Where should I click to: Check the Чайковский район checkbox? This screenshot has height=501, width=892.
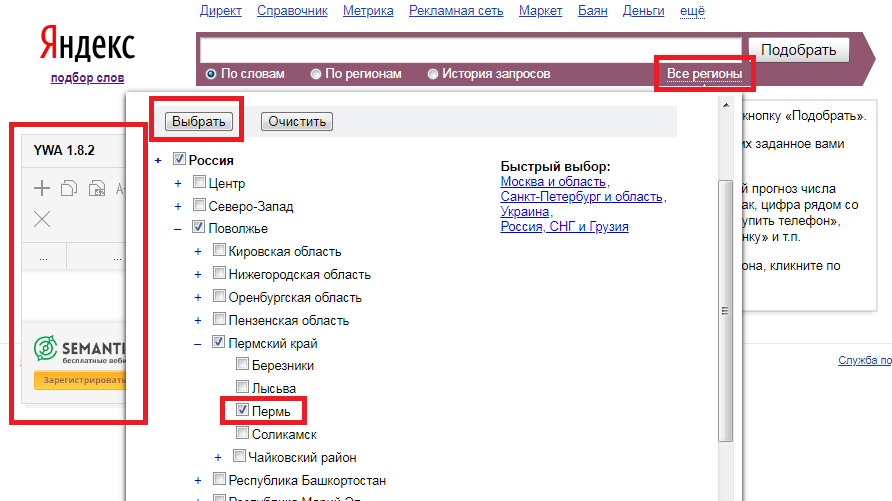point(239,456)
